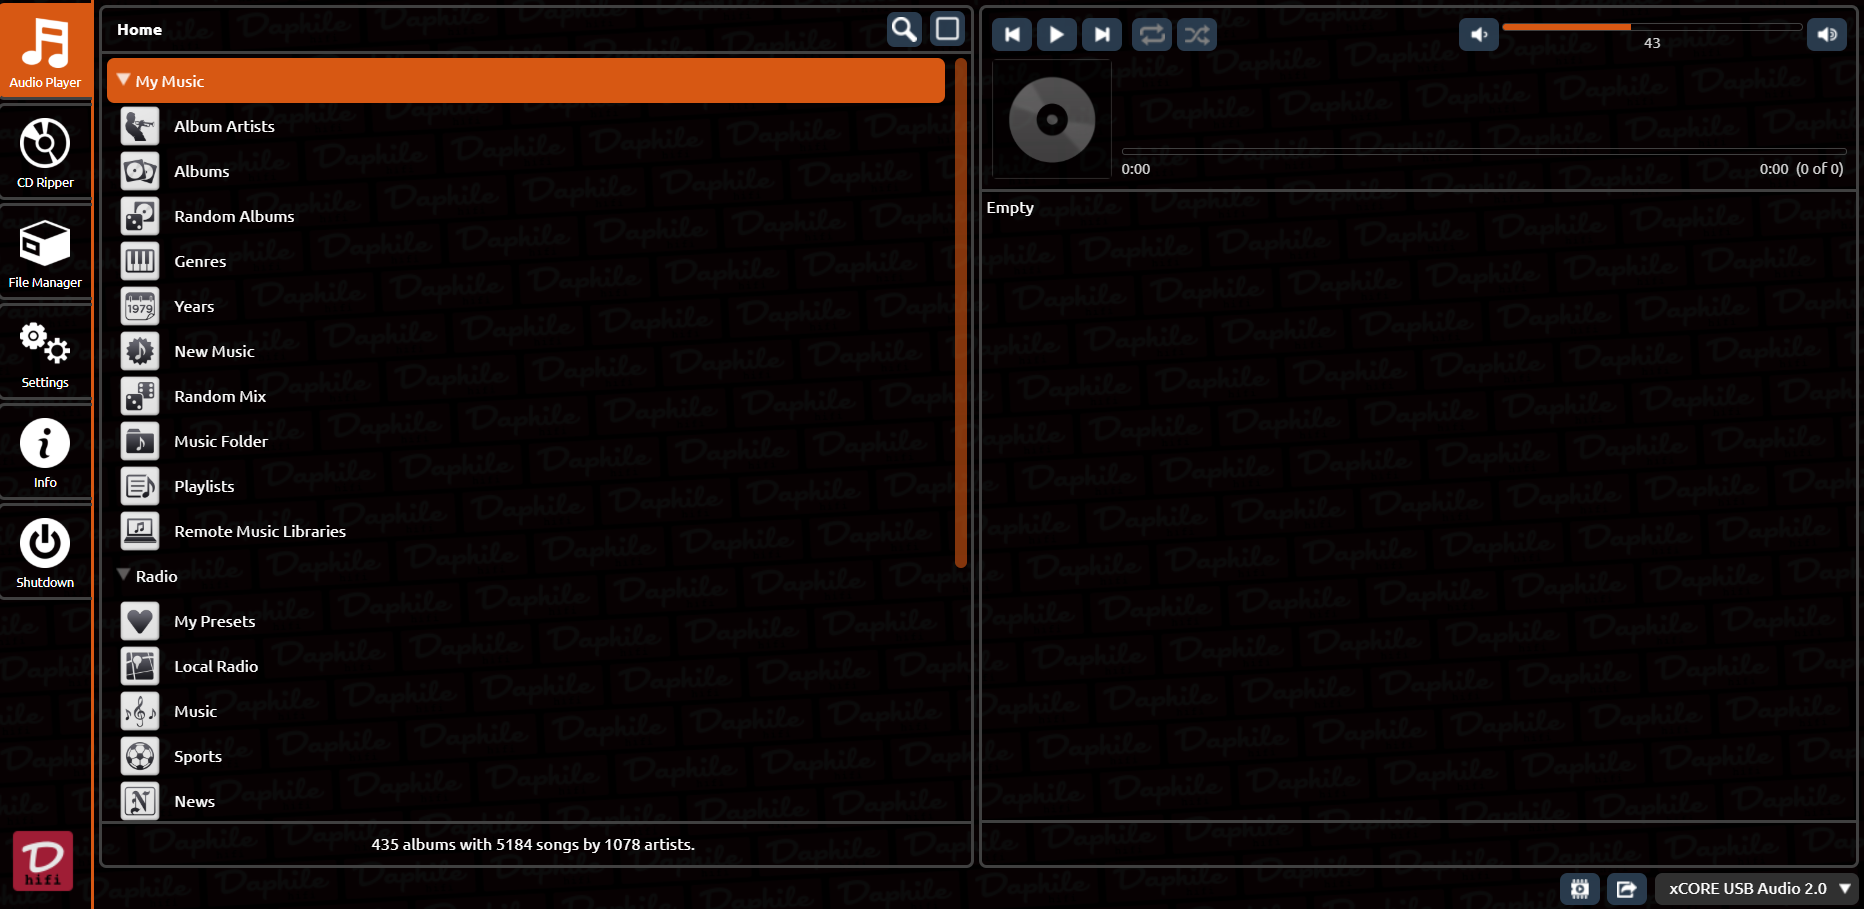Toggle repeat mode
The width and height of the screenshot is (1864, 909).
(x=1152, y=35)
